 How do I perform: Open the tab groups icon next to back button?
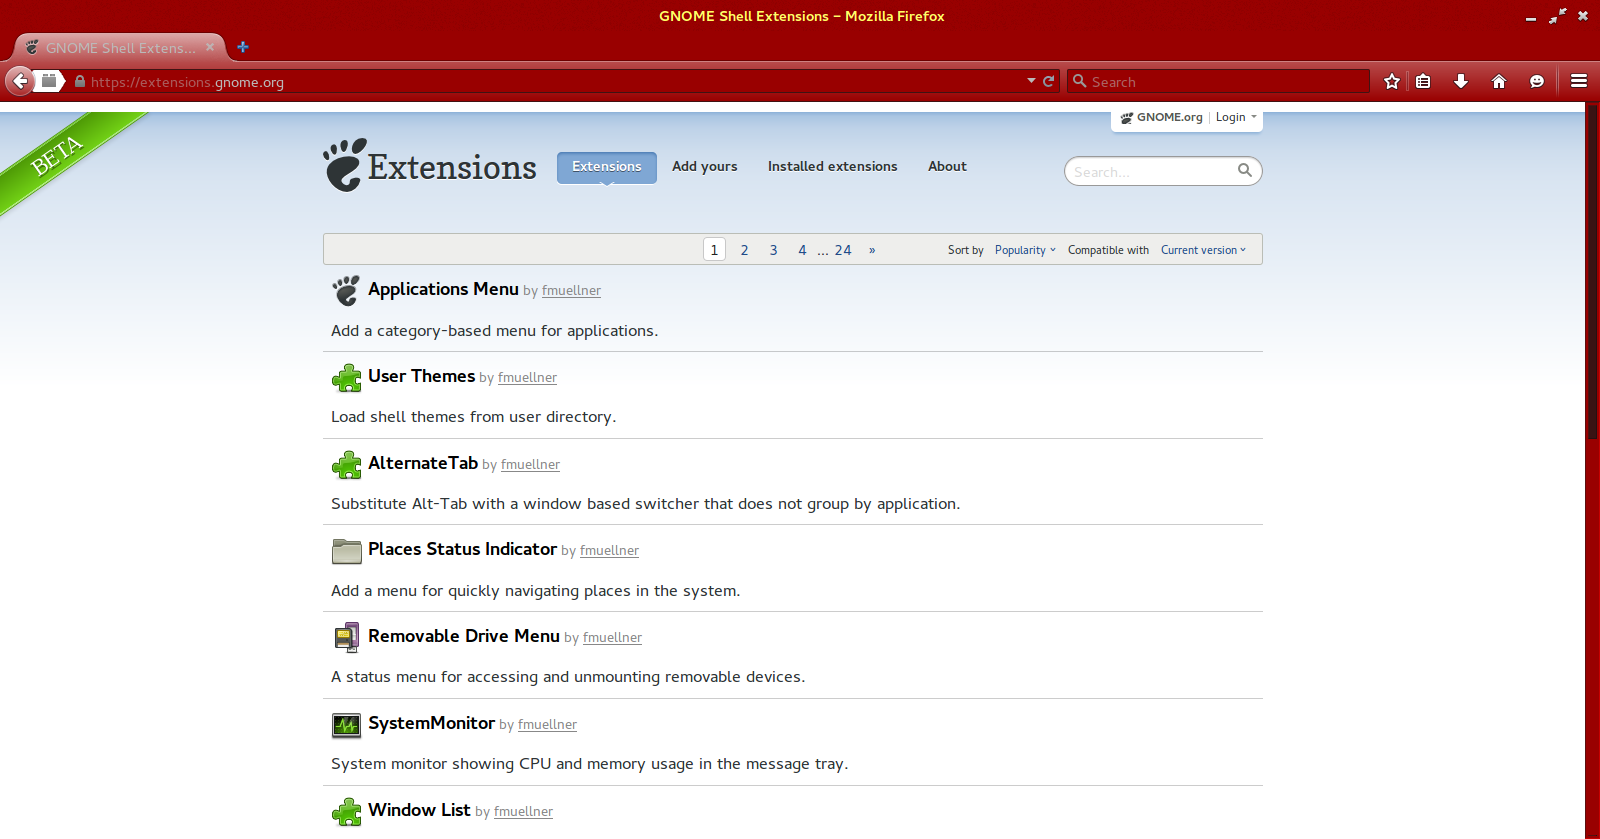point(49,81)
